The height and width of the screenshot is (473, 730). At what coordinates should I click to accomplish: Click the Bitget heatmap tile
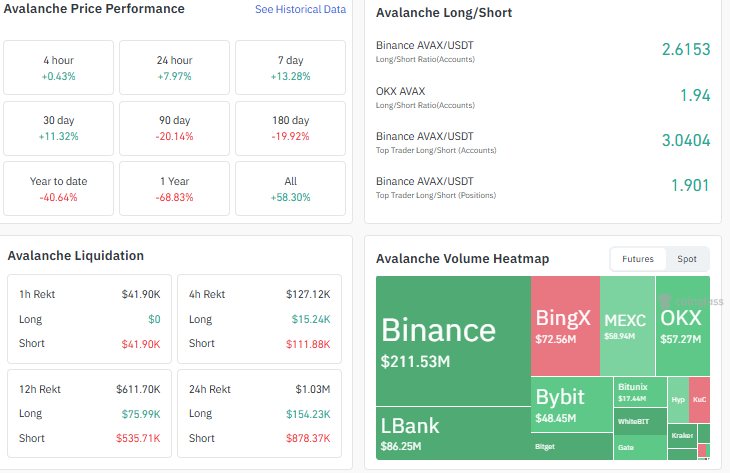coord(572,446)
